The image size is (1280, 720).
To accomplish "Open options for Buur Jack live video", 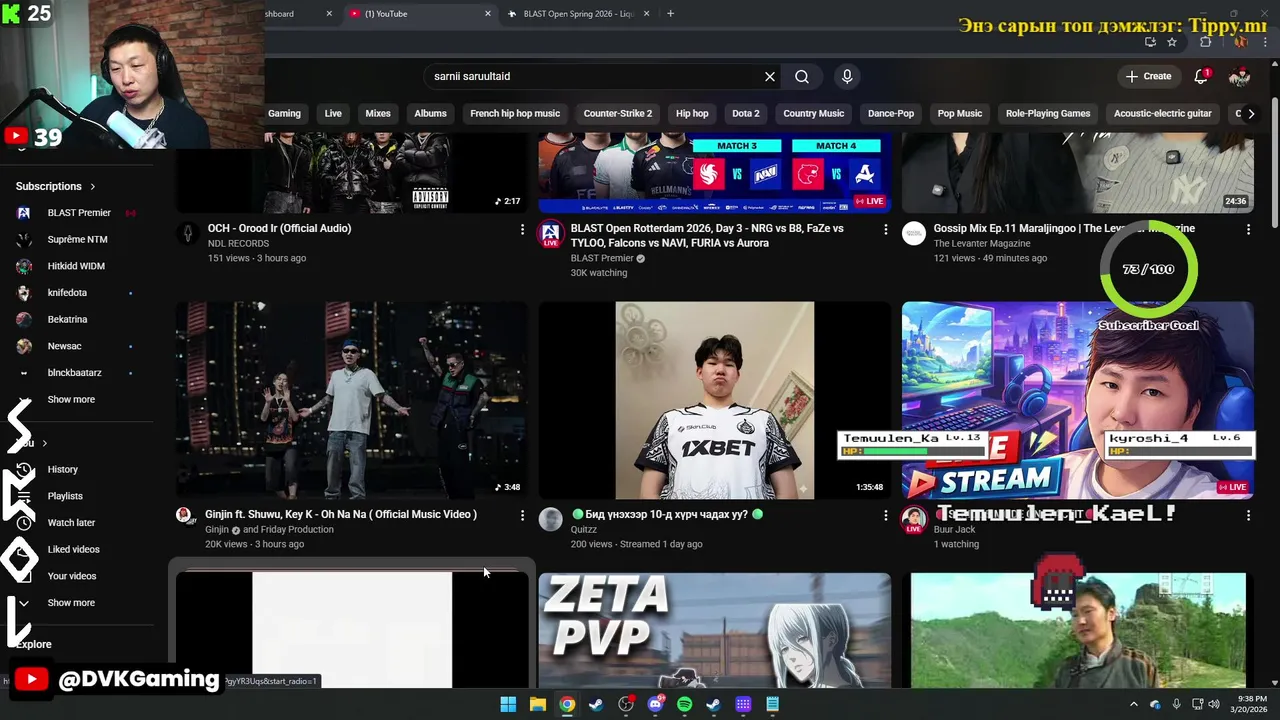I will click(x=1248, y=515).
